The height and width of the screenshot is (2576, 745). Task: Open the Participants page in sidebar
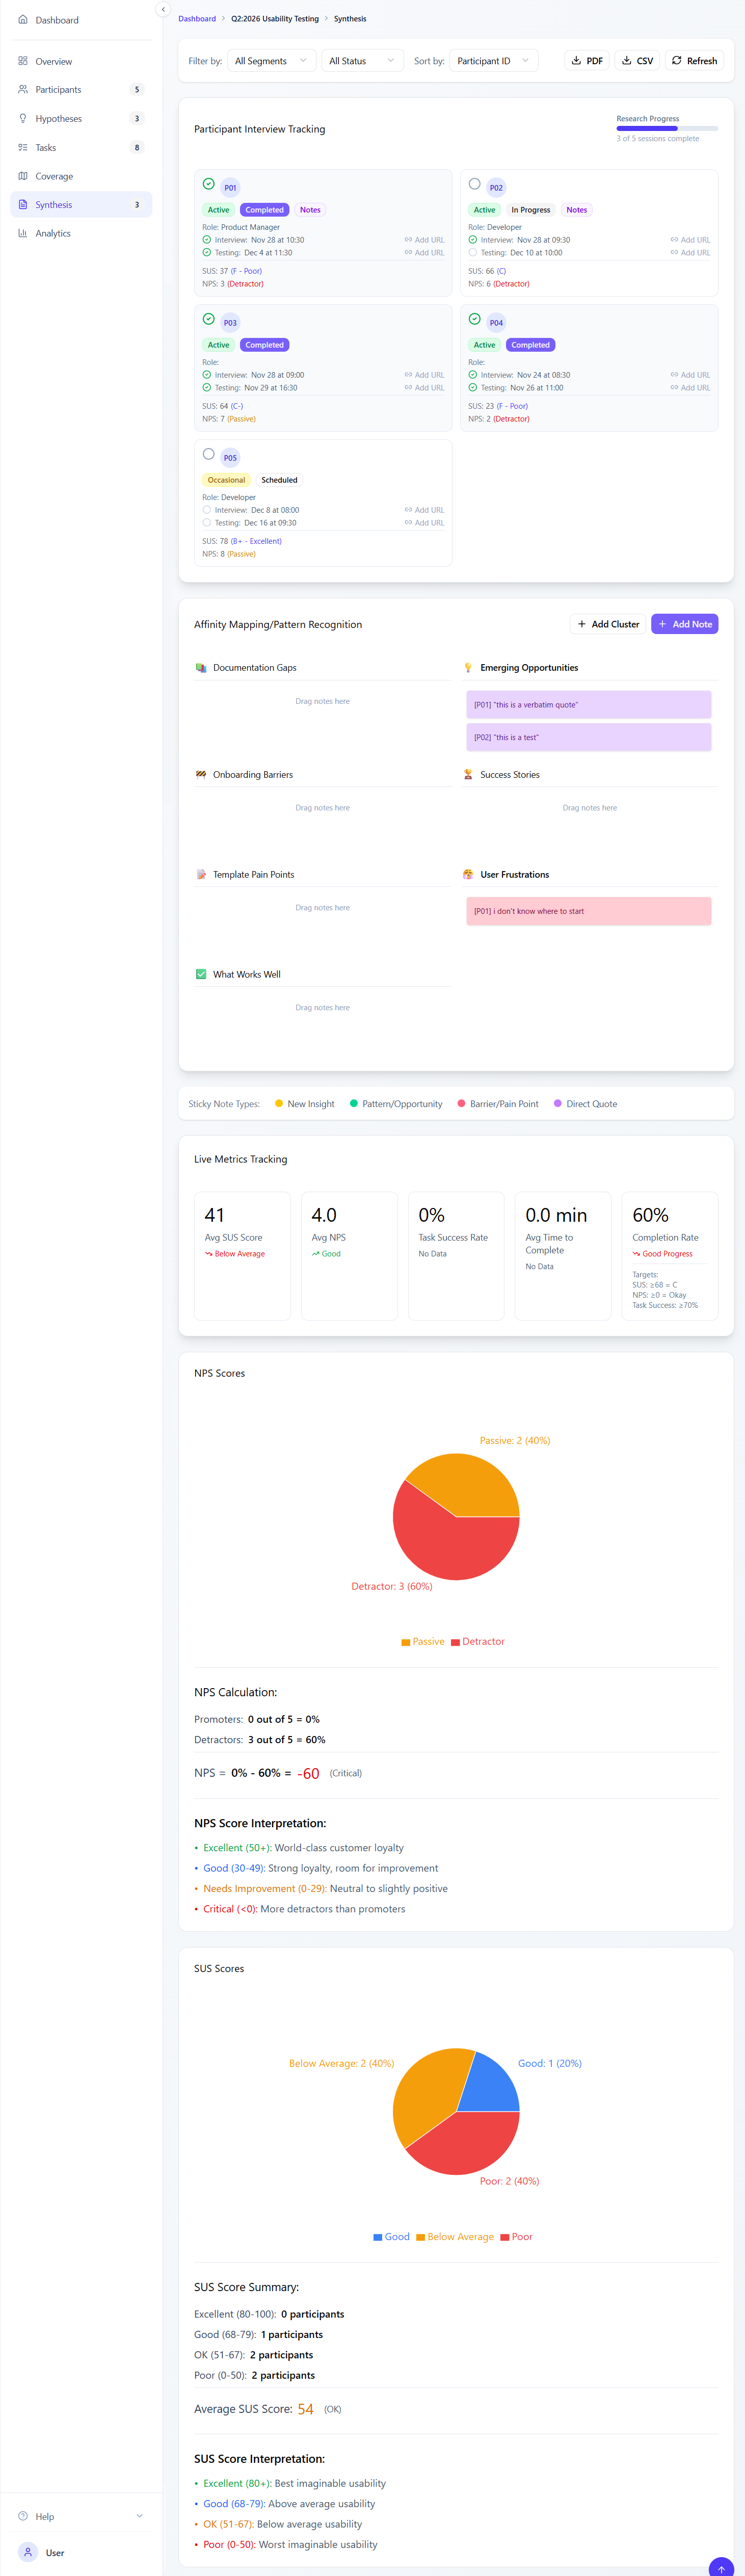[58, 90]
